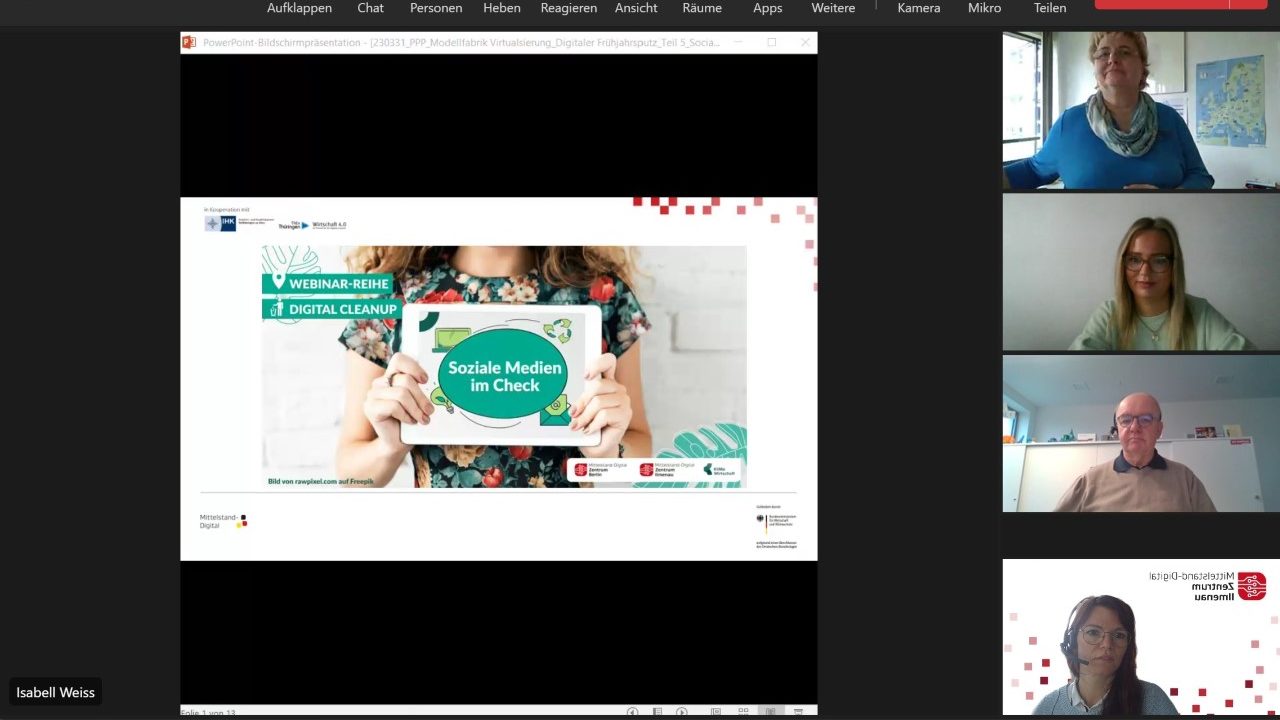Image resolution: width=1280 pixels, height=720 pixels.
Task: Switch to slide sorter view icon
Action: (743, 712)
